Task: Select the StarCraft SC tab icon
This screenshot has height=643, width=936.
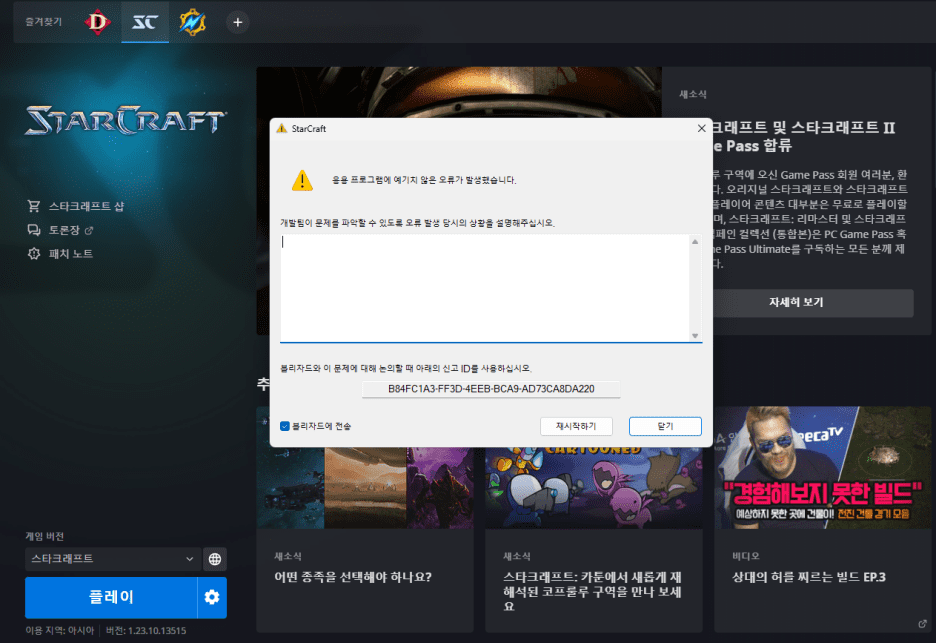Action: tap(145, 23)
